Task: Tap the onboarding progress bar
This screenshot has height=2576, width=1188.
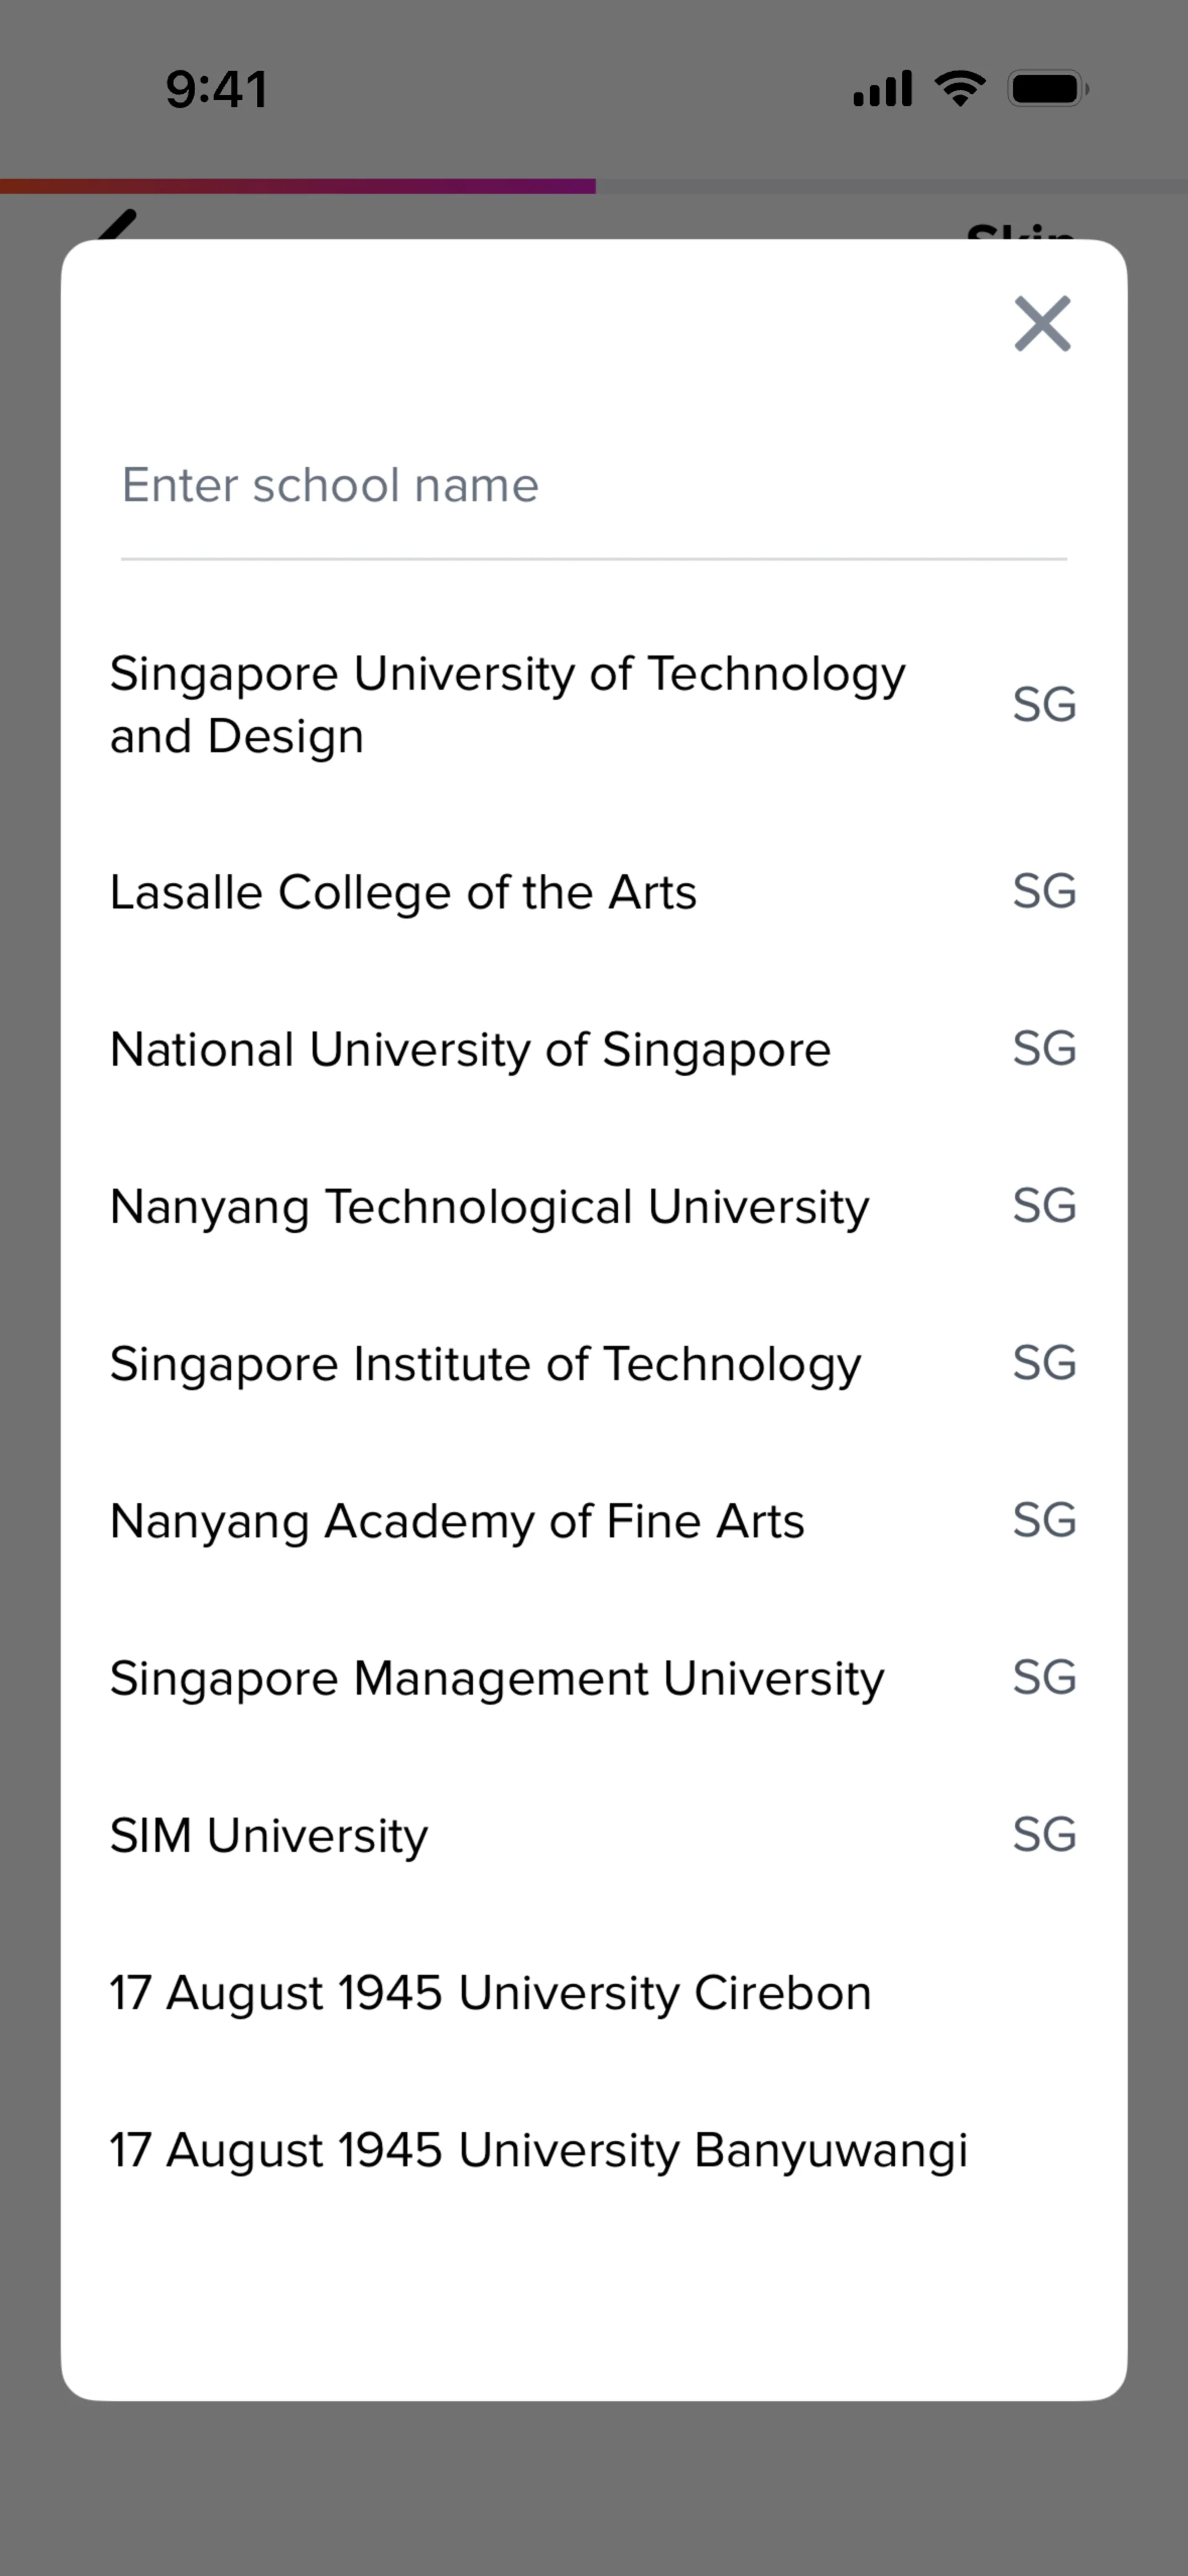Action: 594,186
